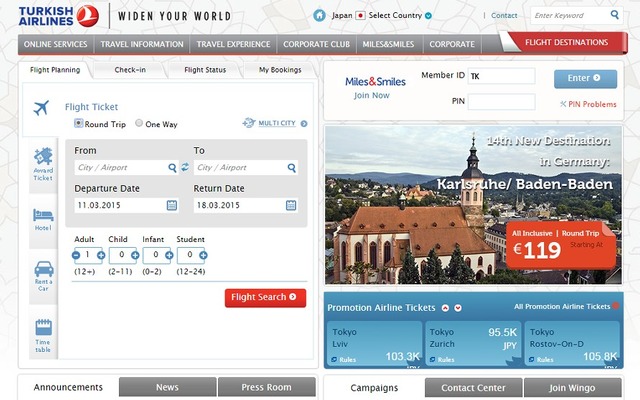
Task: Switch to the News tab
Action: point(167,387)
